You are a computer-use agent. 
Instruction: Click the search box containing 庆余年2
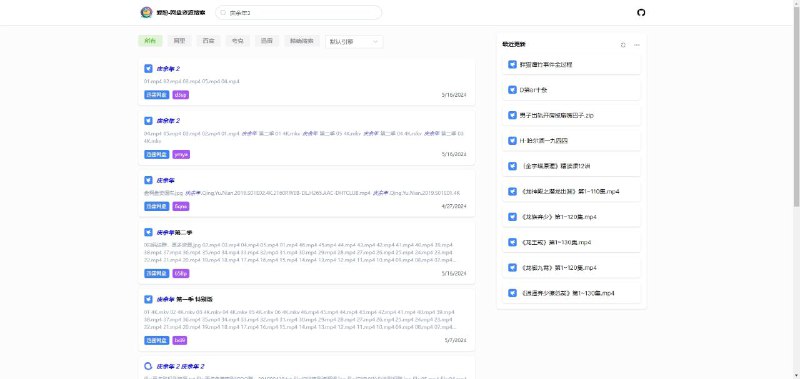click(298, 13)
